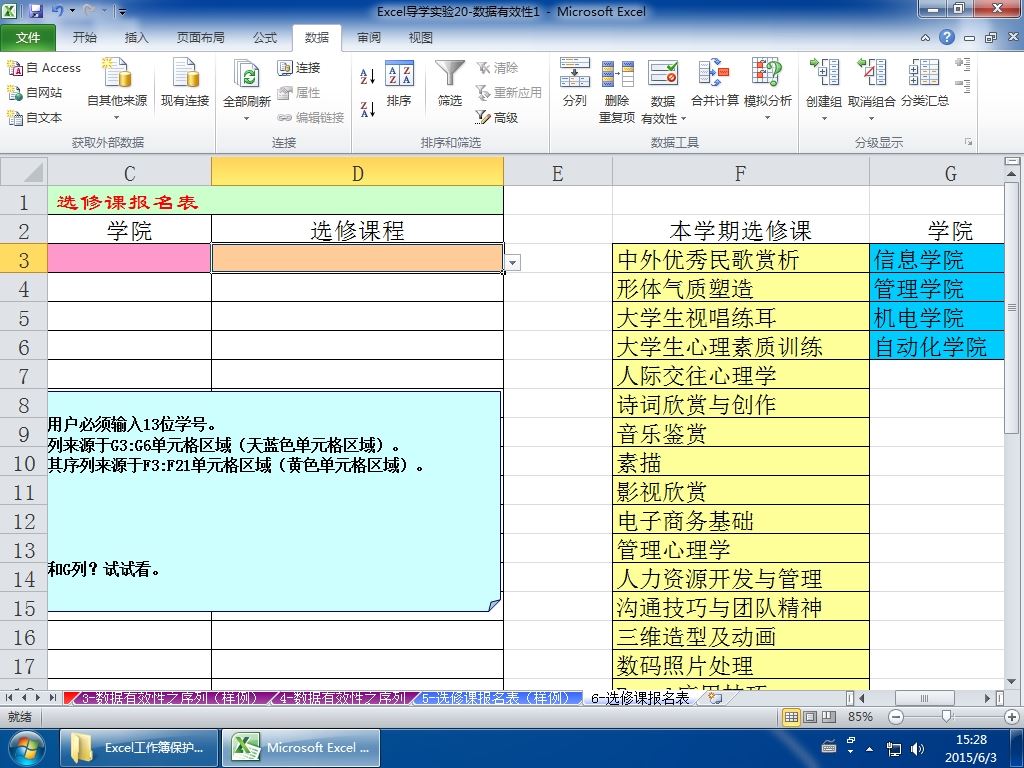This screenshot has height=768, width=1024.
Task: Switch to the 插入 ribbon tab
Action: (136, 37)
